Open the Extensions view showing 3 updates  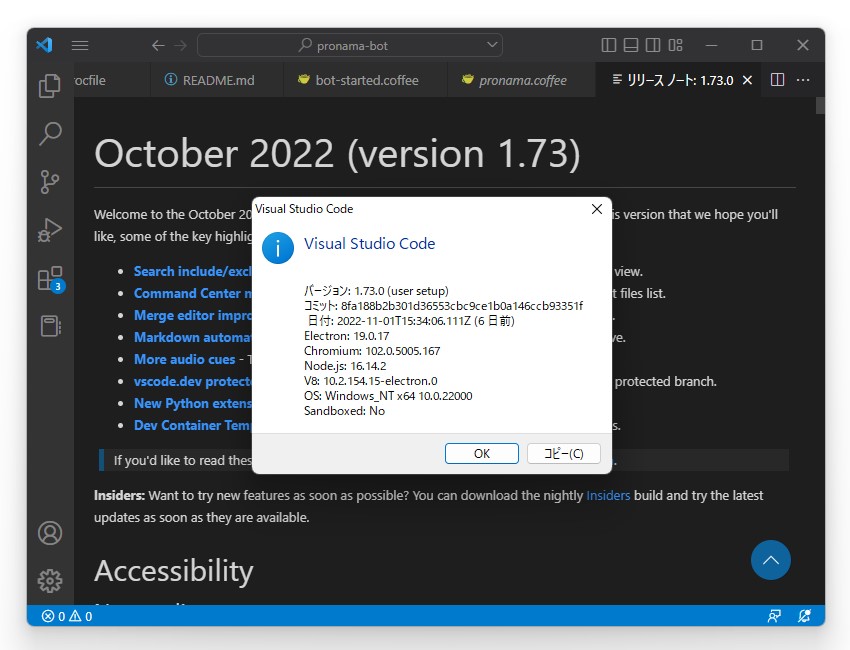[50, 277]
